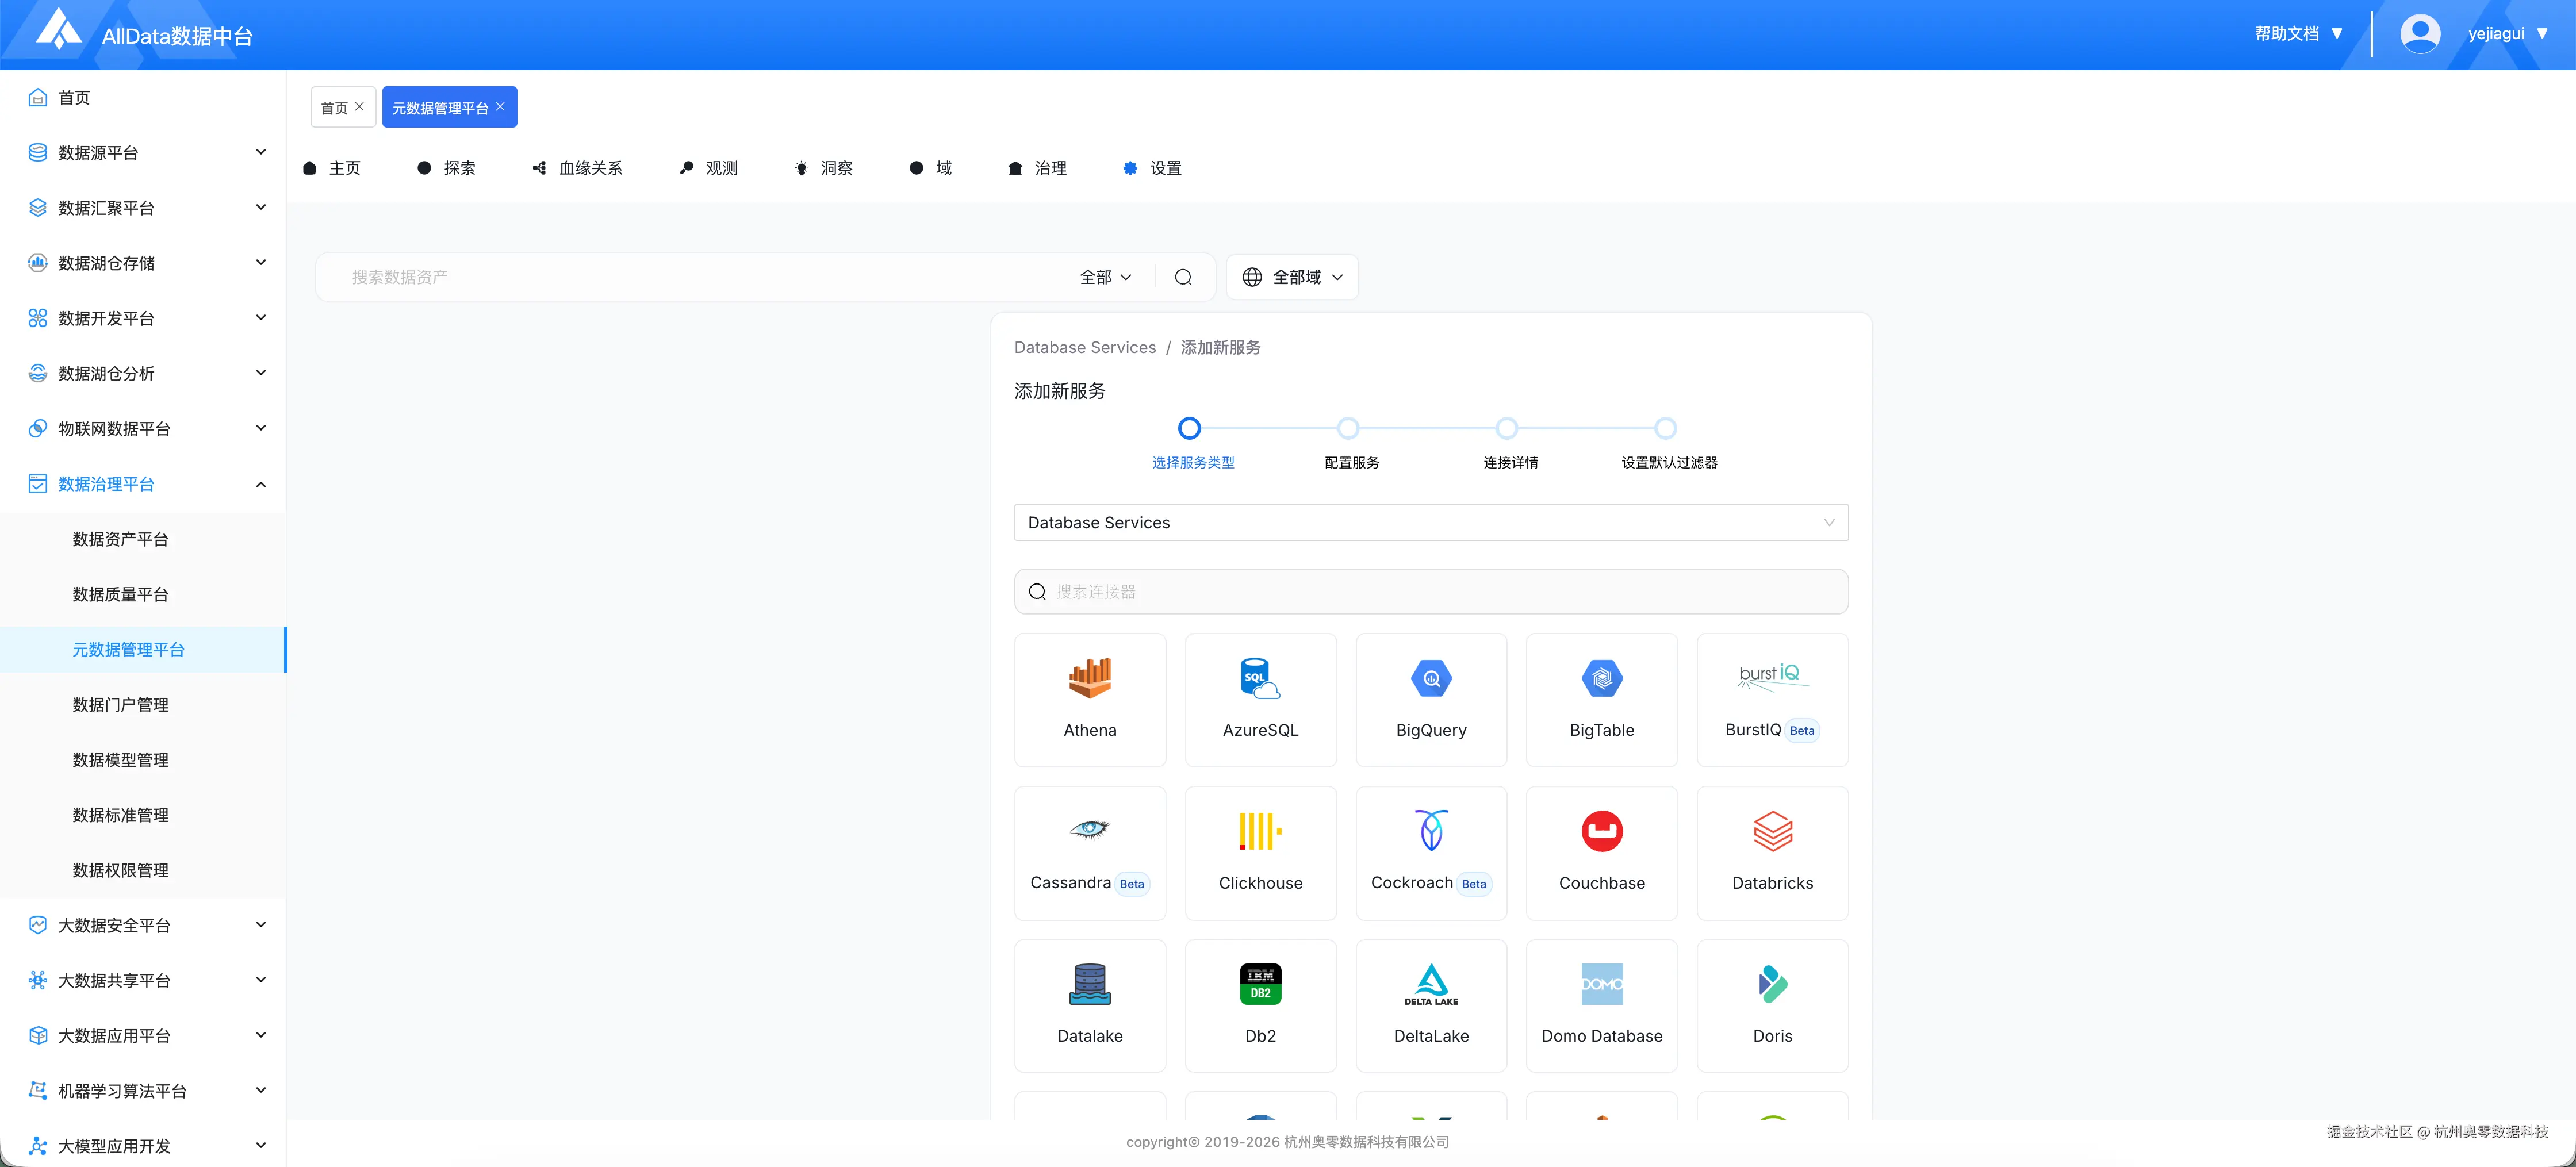
Task: Open the 全部 search category dropdown
Action: click(x=1105, y=277)
